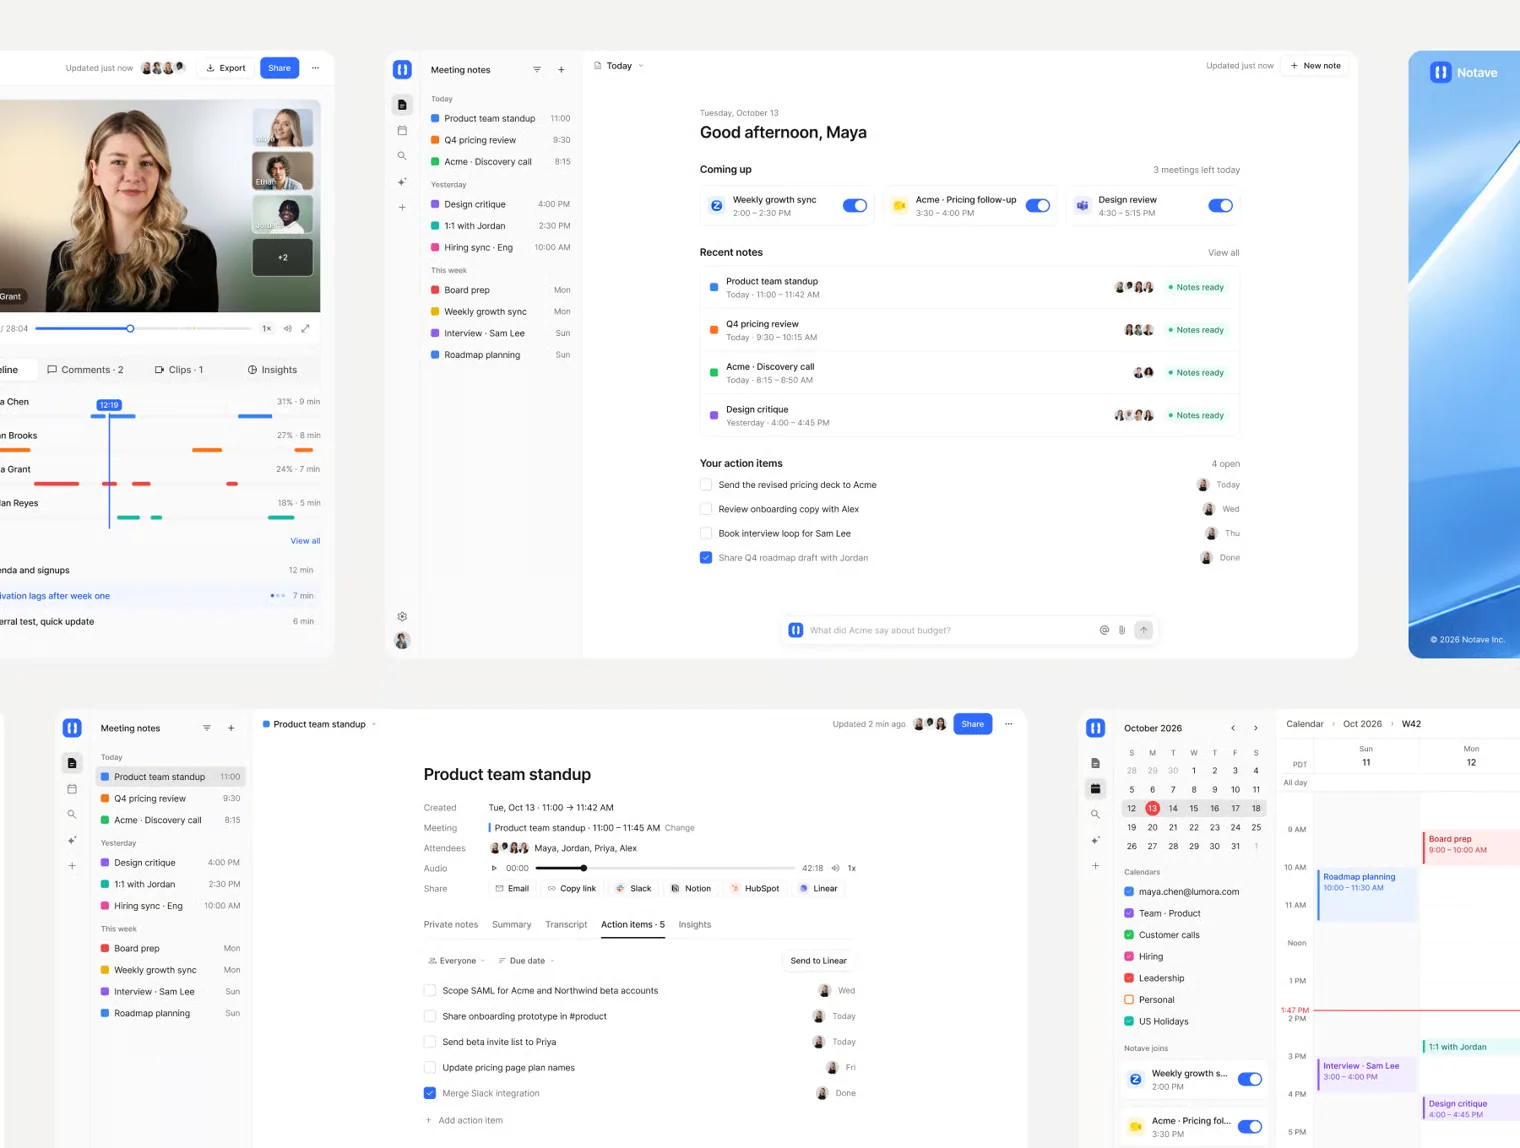Viewport: 1520px width, 1148px height.
Task: Play audio in Product team standup note
Action: tap(494, 868)
